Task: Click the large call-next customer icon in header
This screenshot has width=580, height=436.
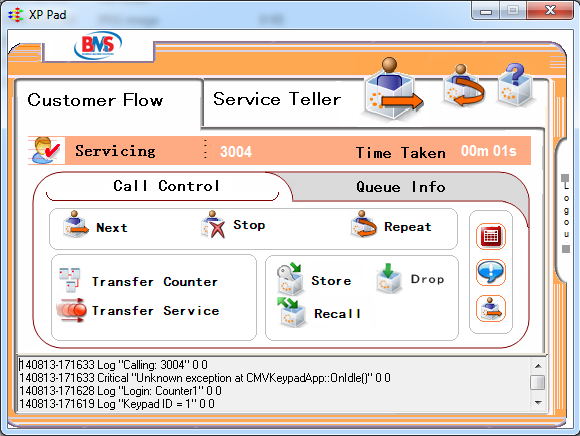Action: click(x=394, y=89)
